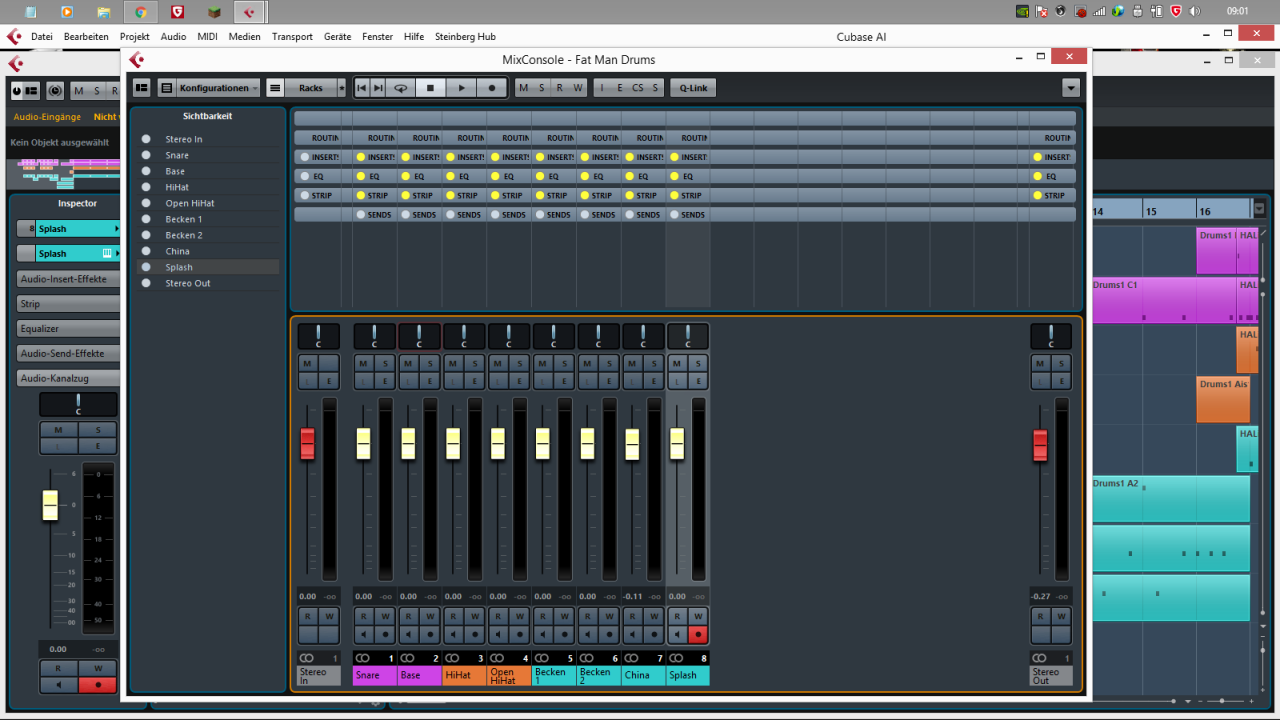
Task: Toggle visibility dot for Snare channel
Action: [x=146, y=155]
